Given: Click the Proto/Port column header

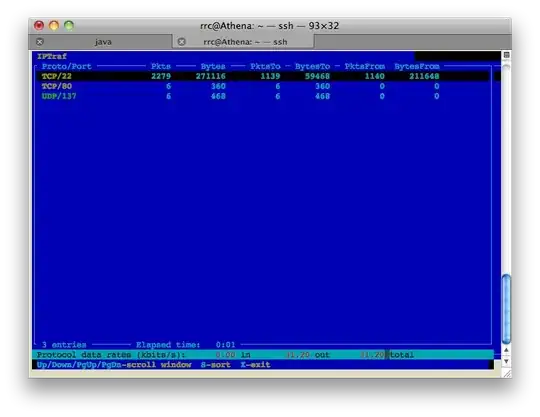Looking at the screenshot, I should (66, 66).
